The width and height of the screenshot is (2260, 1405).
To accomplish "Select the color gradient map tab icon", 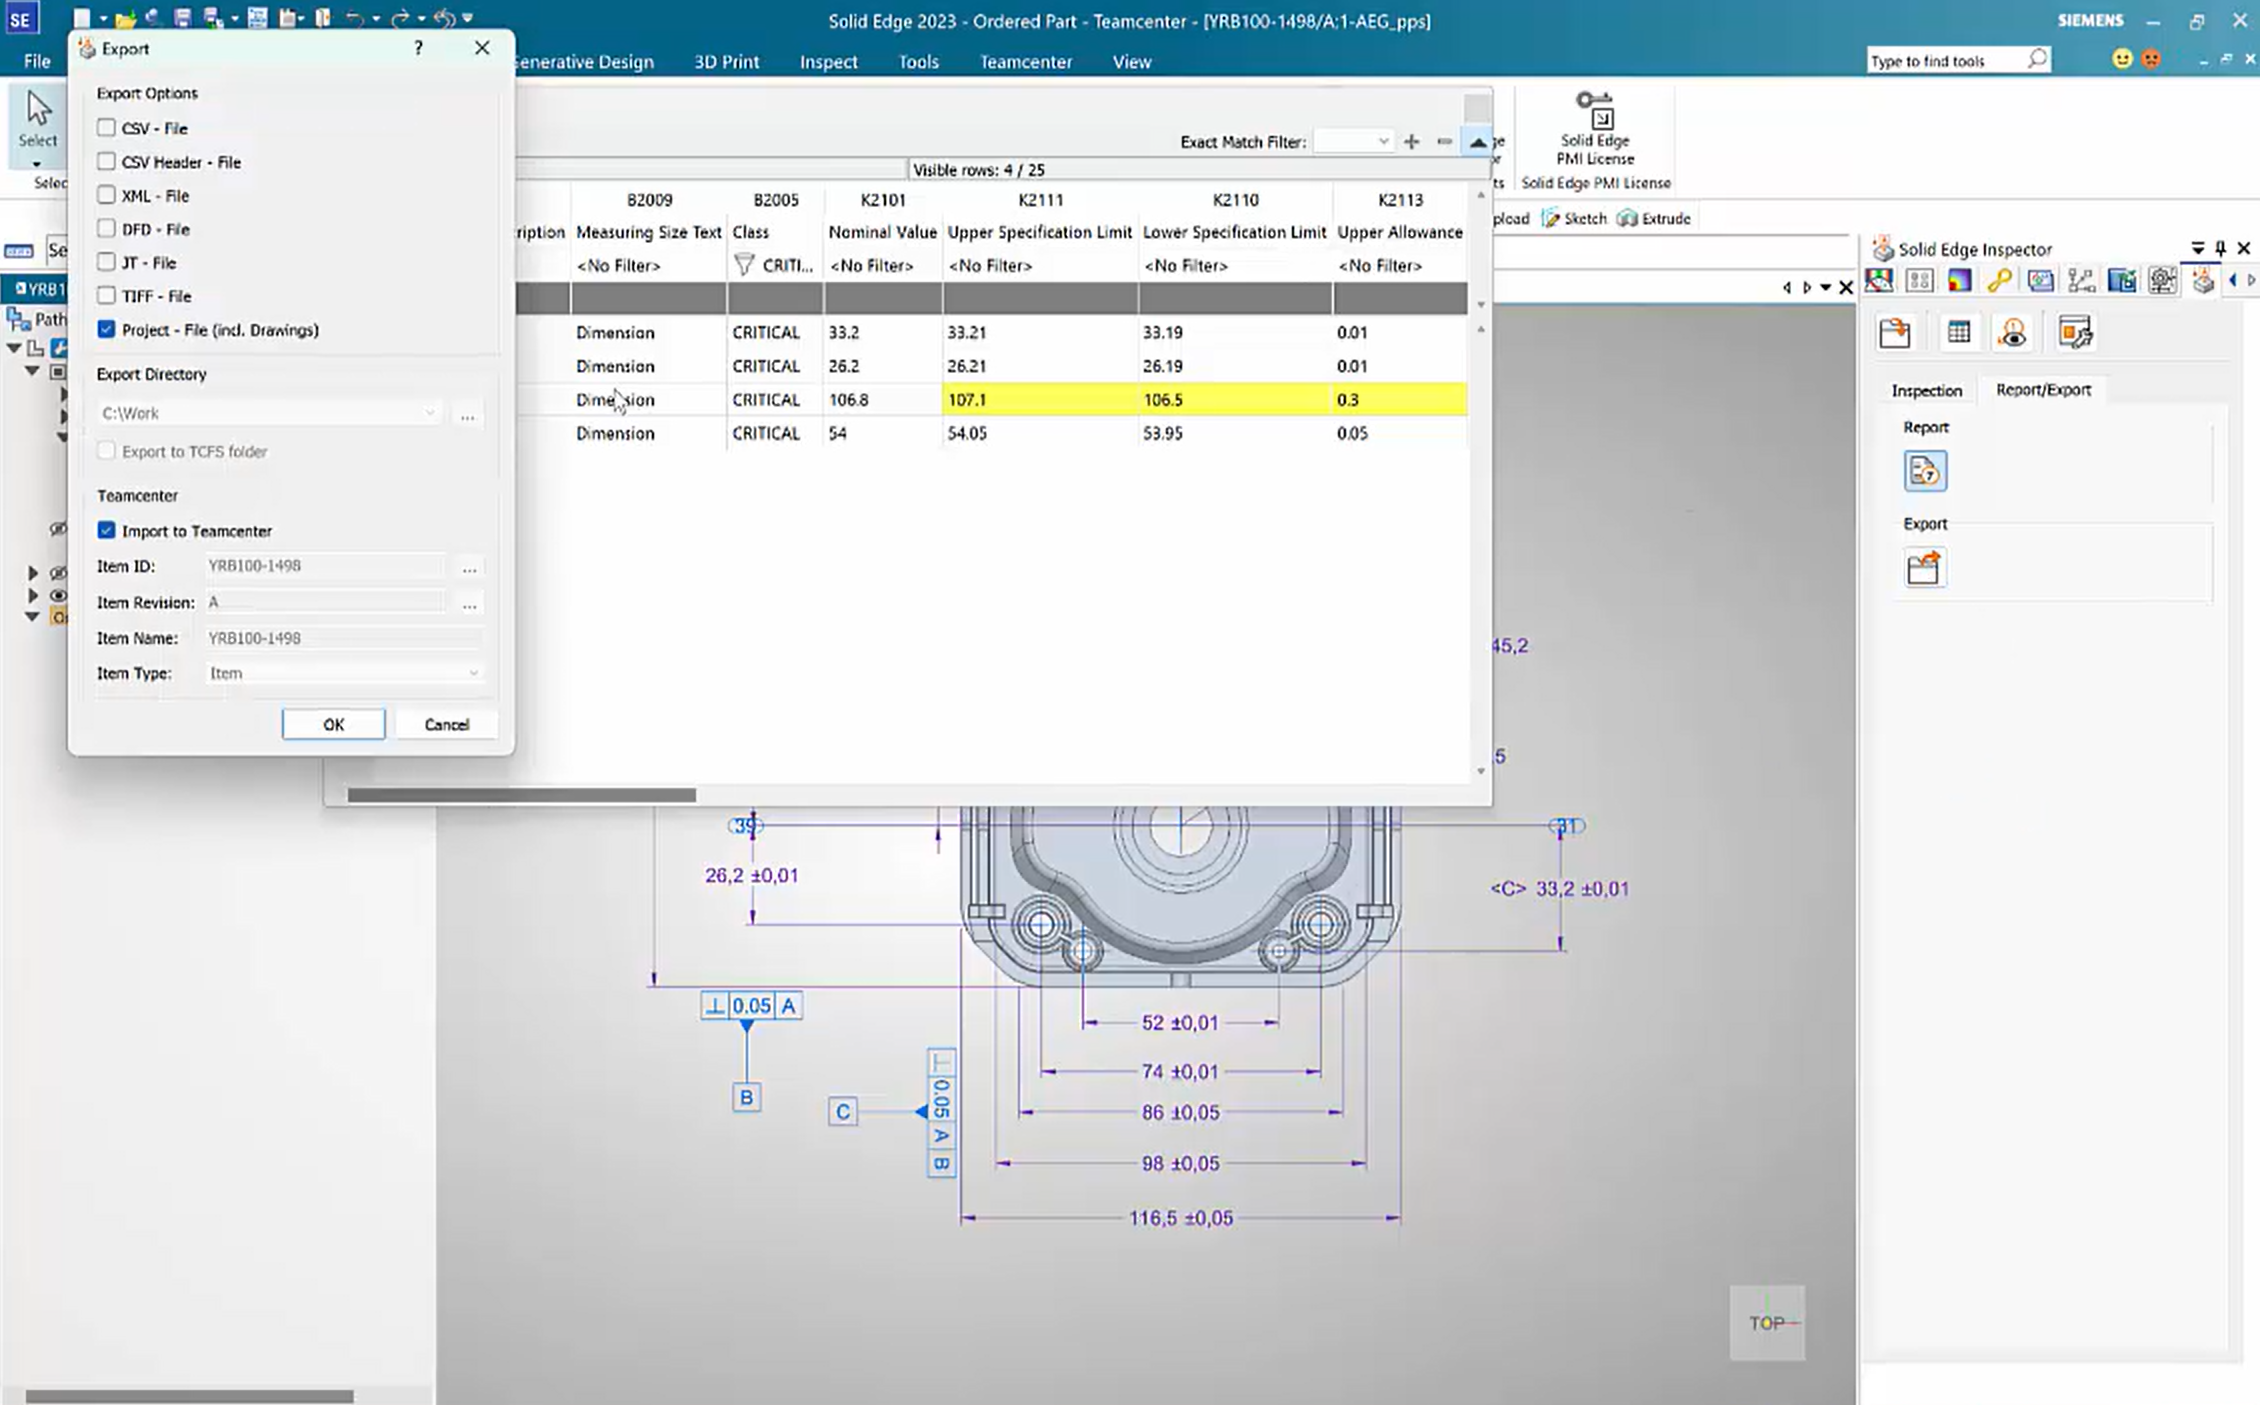I will click(1959, 281).
